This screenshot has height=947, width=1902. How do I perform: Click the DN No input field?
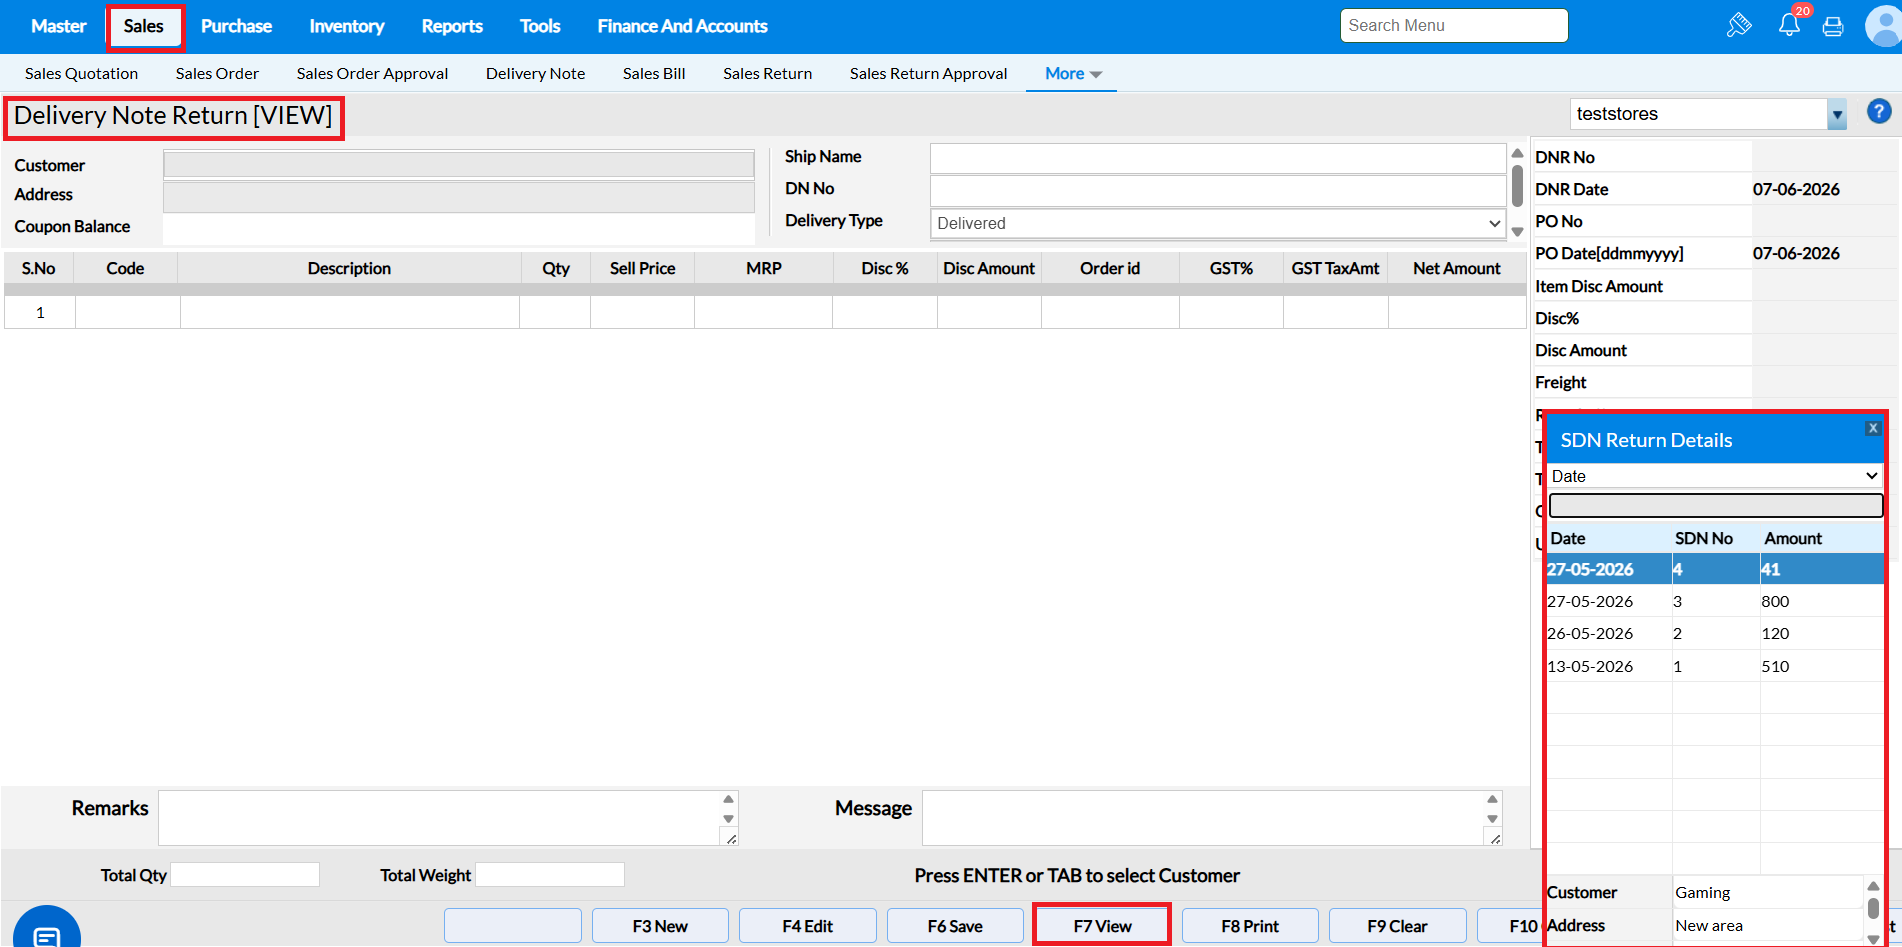[1218, 190]
